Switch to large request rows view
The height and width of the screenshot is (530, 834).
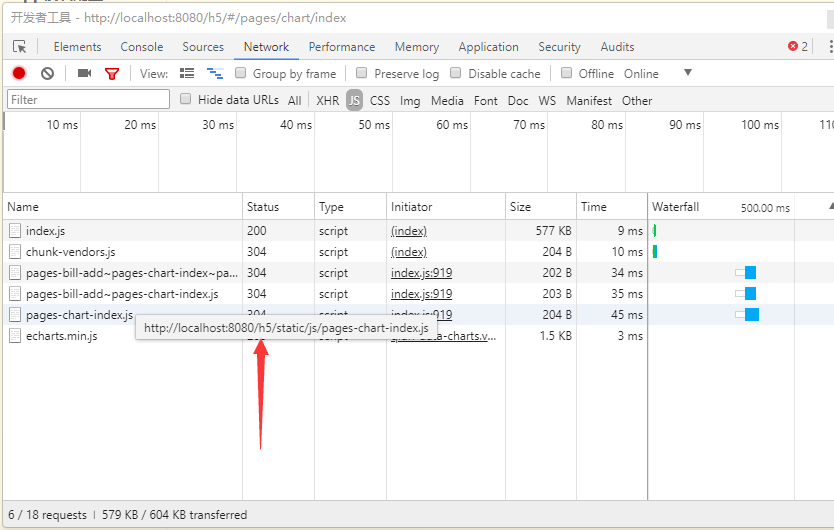point(187,73)
